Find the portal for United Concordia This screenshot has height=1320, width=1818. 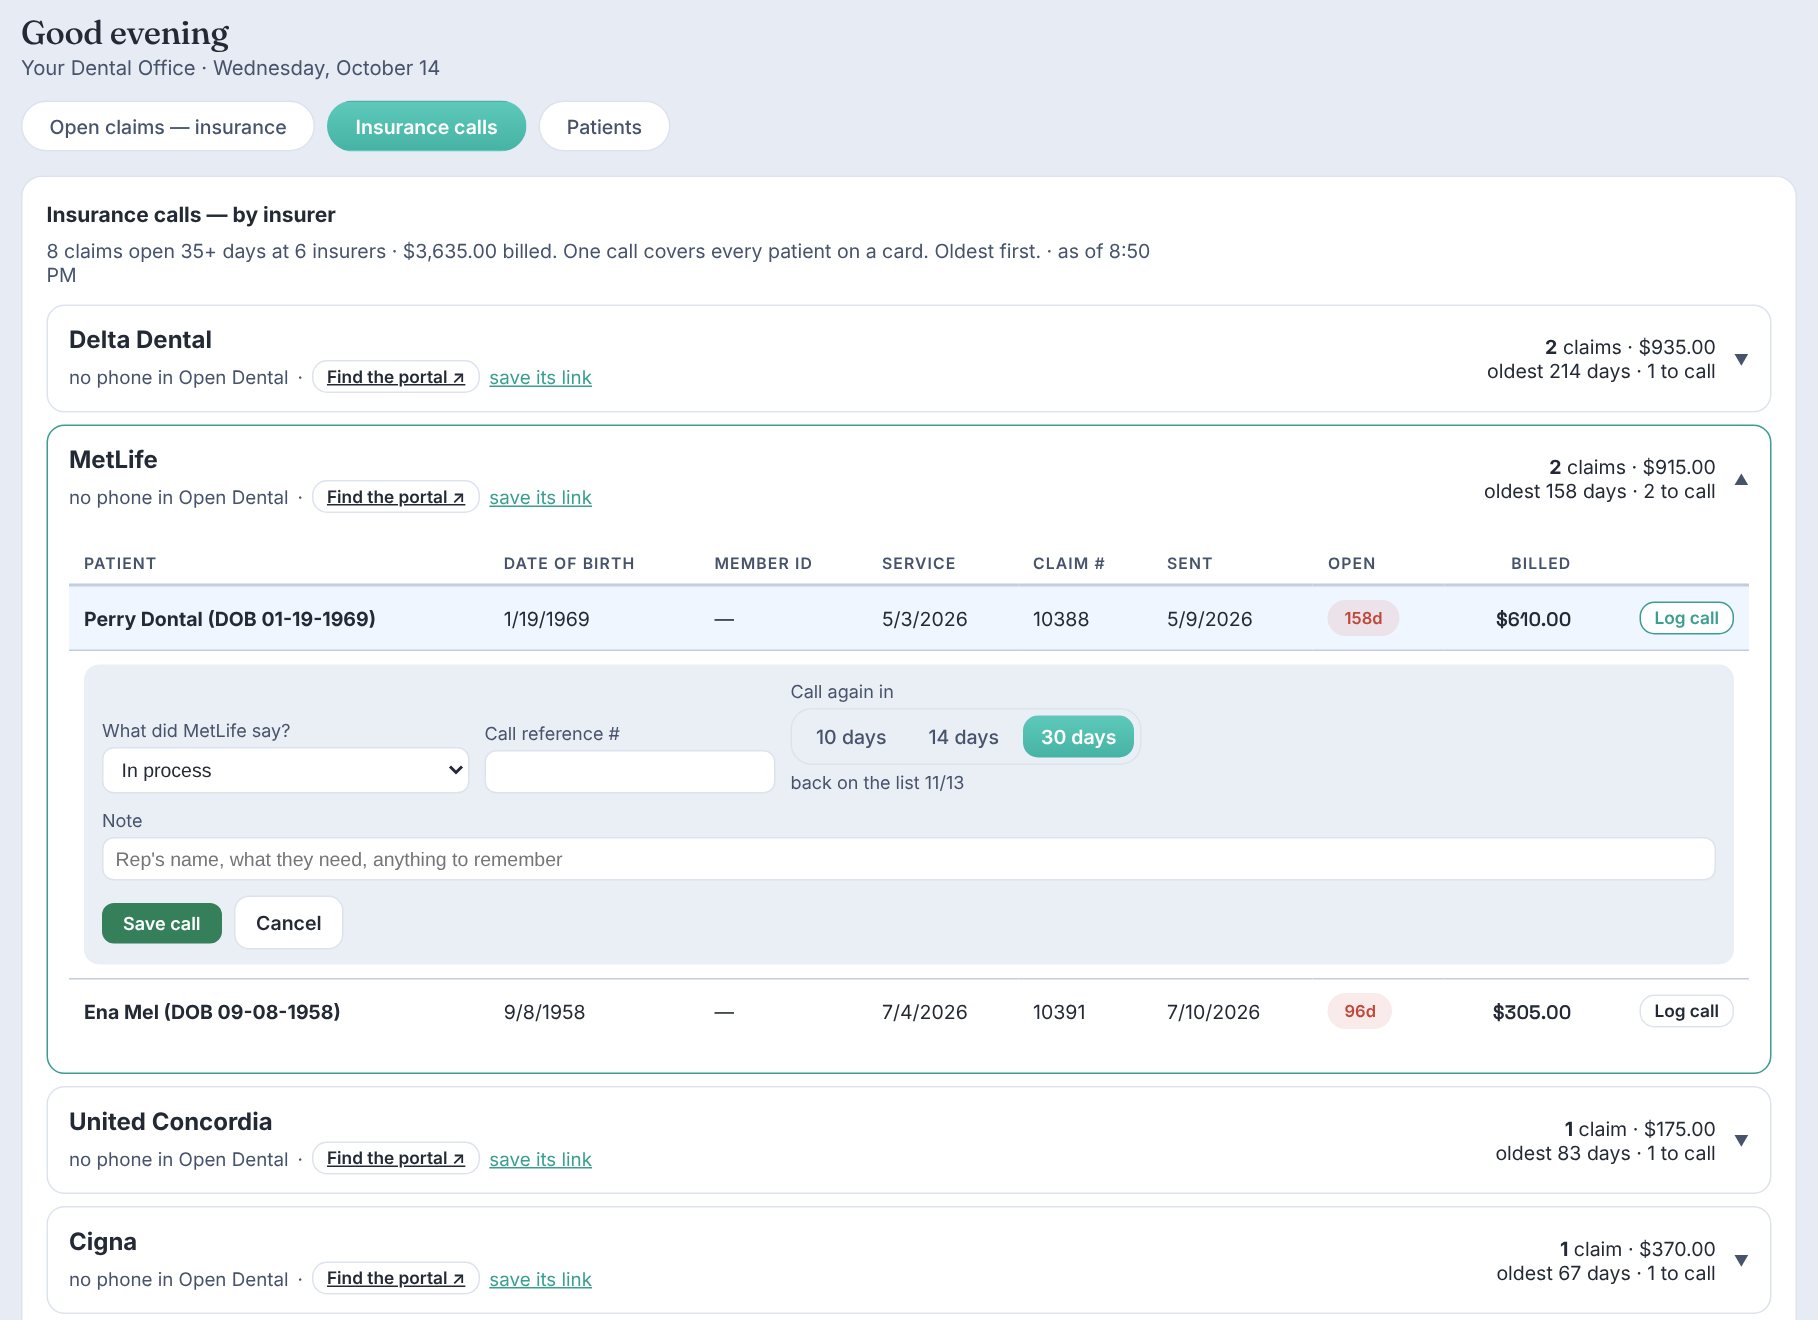pyautogui.click(x=396, y=1158)
